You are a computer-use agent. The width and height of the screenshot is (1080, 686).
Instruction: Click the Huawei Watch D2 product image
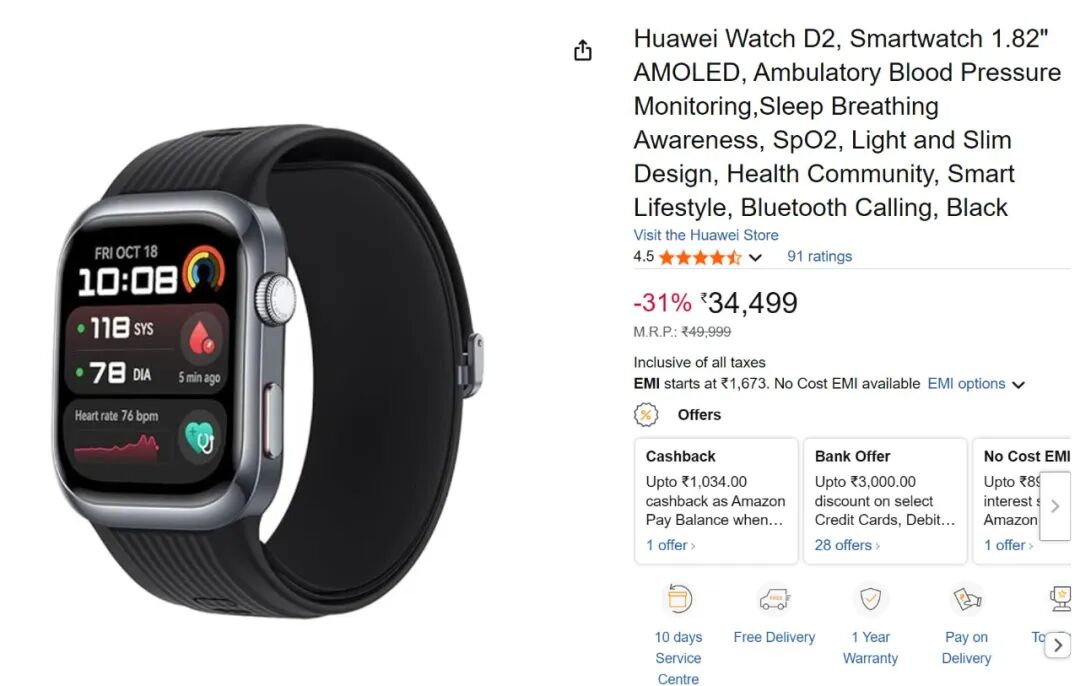[x=269, y=371]
